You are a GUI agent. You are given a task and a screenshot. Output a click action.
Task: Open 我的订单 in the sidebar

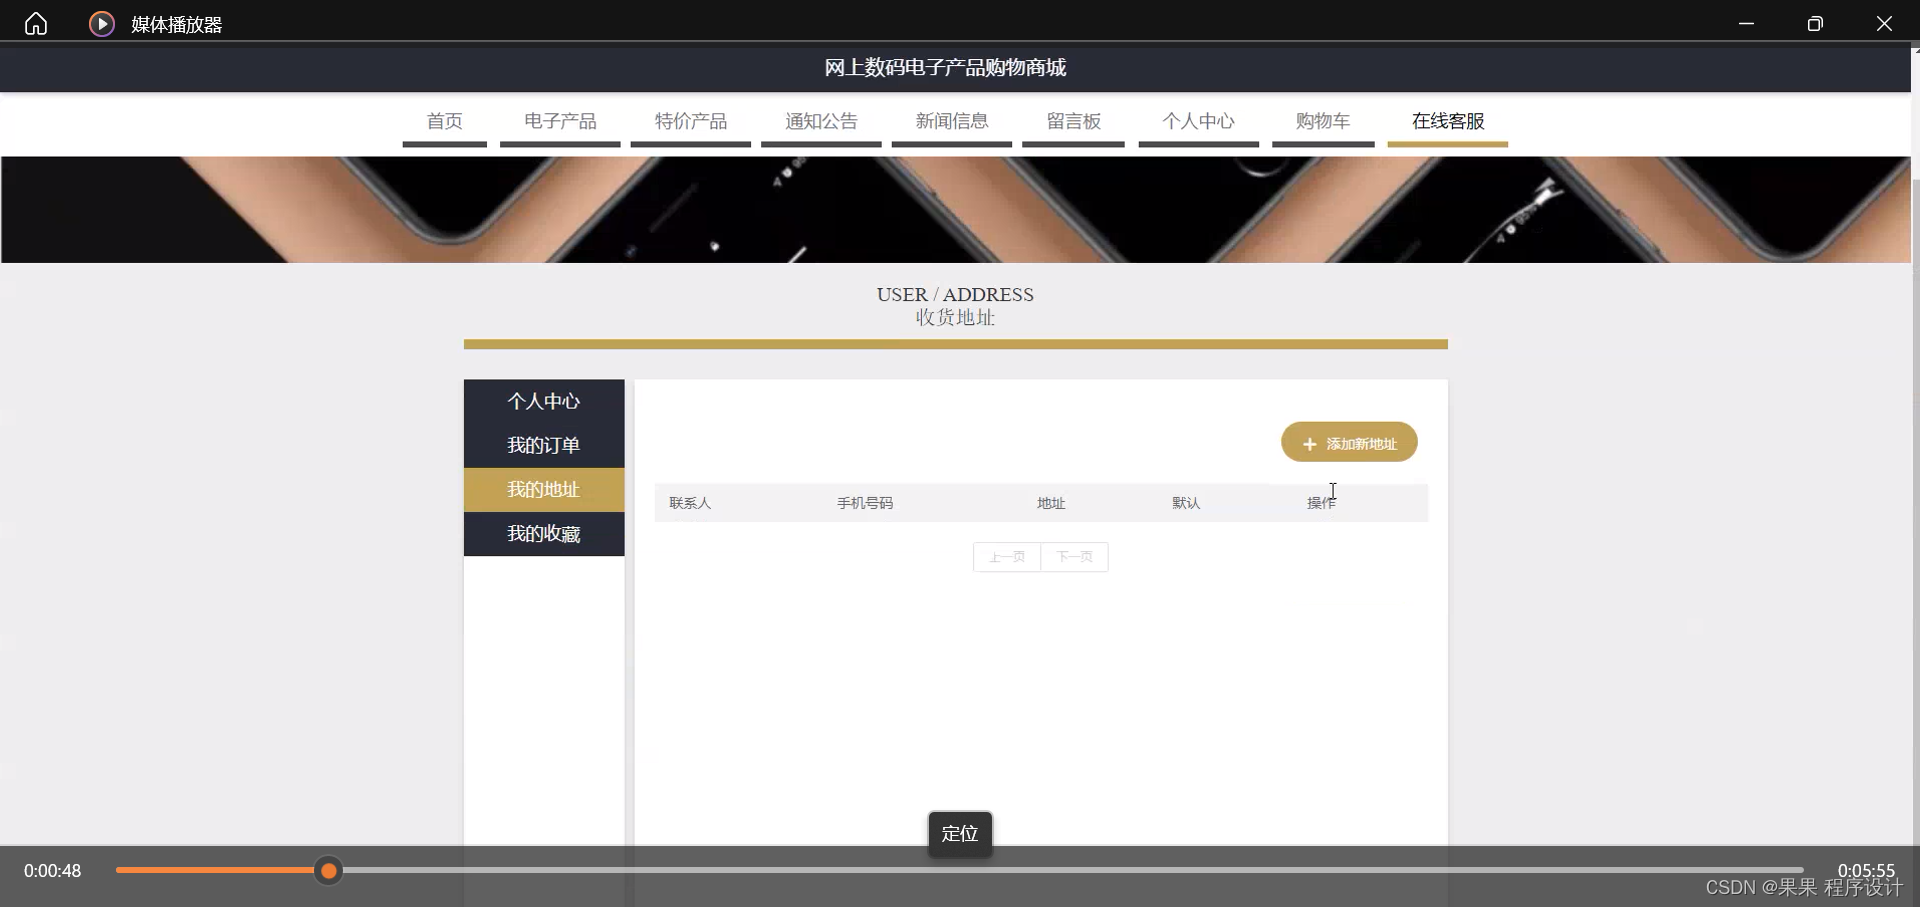pyautogui.click(x=543, y=445)
